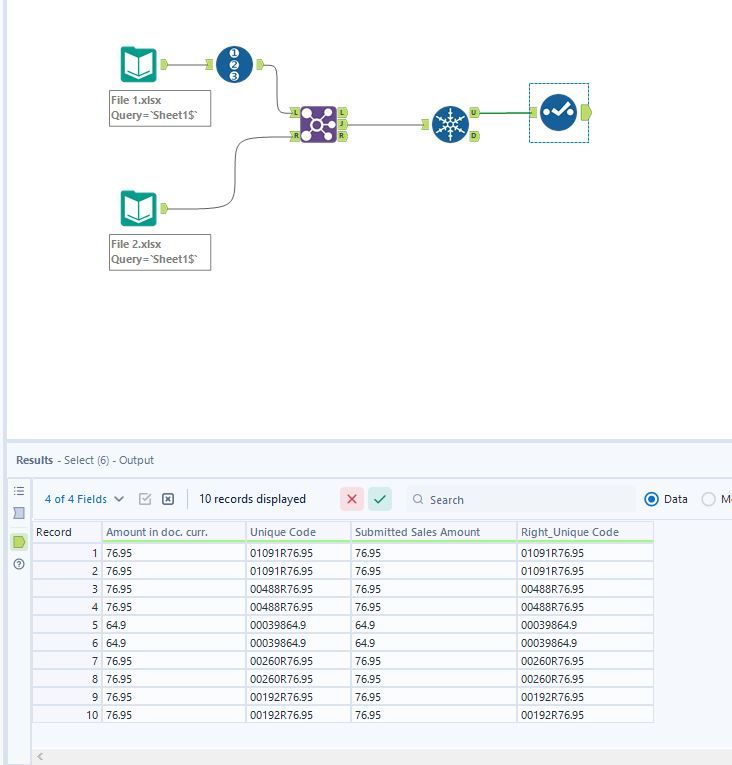
Task: Click the '10 records displayed' text
Action: coord(252,499)
